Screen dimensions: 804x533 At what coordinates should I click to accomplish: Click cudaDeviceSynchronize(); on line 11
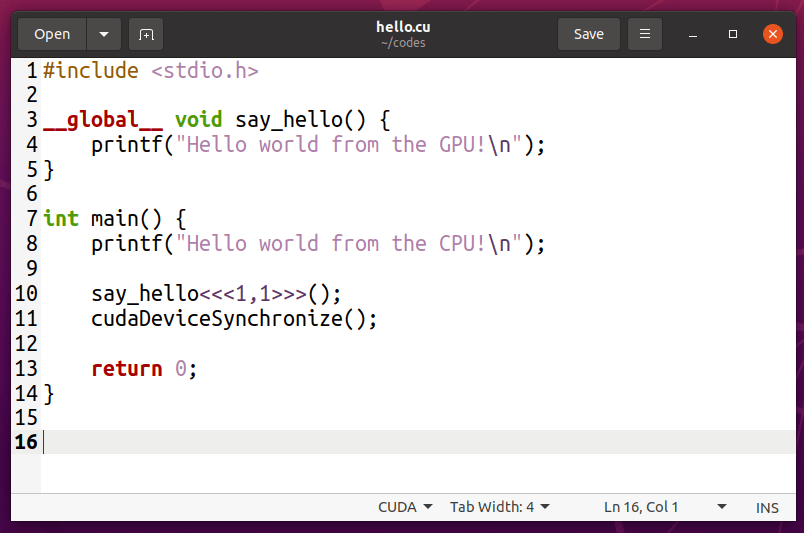click(x=234, y=319)
